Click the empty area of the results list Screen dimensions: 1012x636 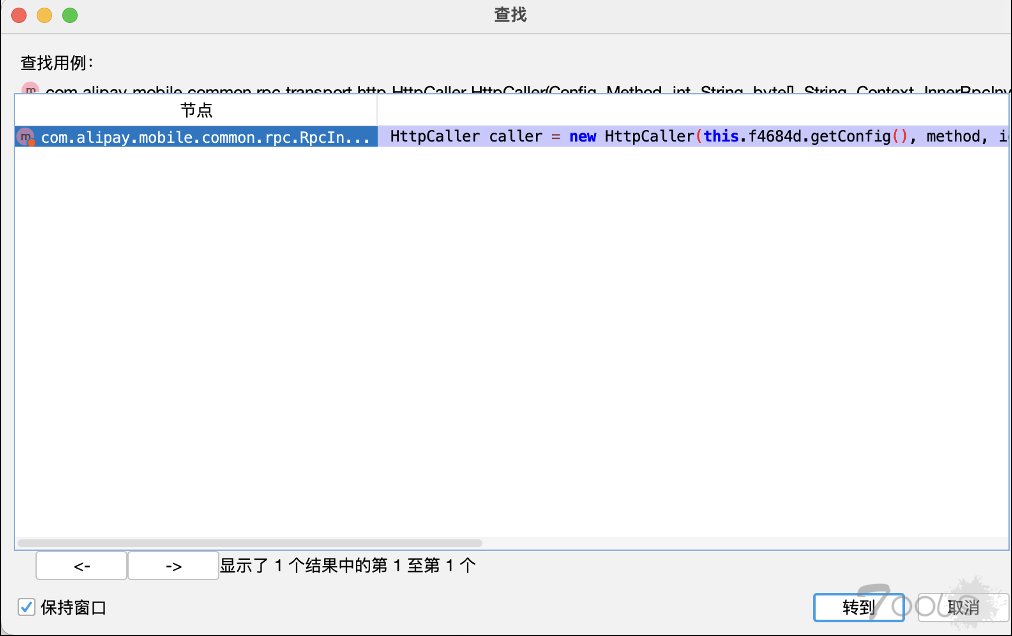[510, 340]
